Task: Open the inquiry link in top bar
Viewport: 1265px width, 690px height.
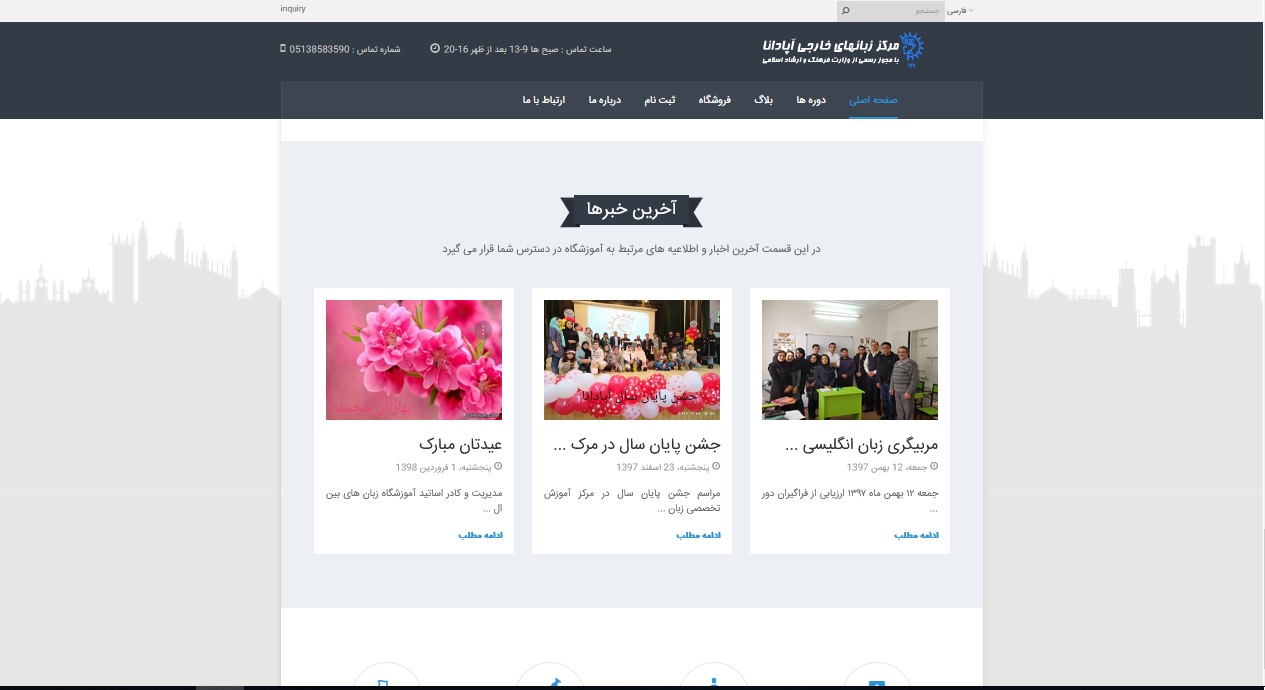Action: (x=293, y=9)
